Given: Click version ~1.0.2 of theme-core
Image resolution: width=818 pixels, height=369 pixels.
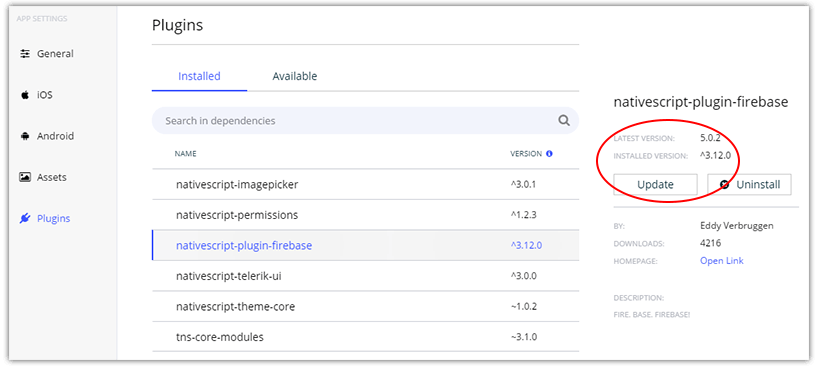Looking at the screenshot, I should tap(523, 306).
